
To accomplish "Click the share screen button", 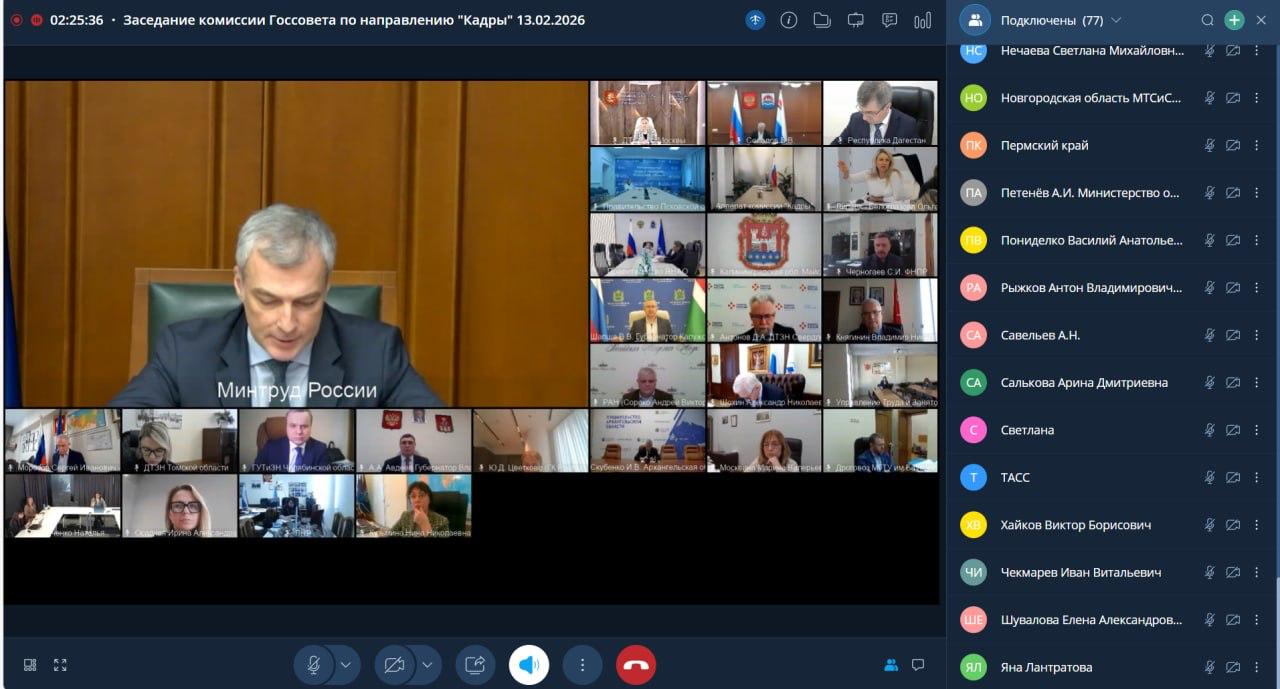I will 475,665.
